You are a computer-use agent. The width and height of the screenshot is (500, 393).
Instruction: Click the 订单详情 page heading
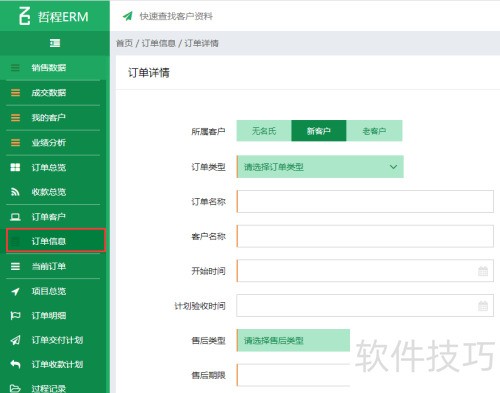149,72
